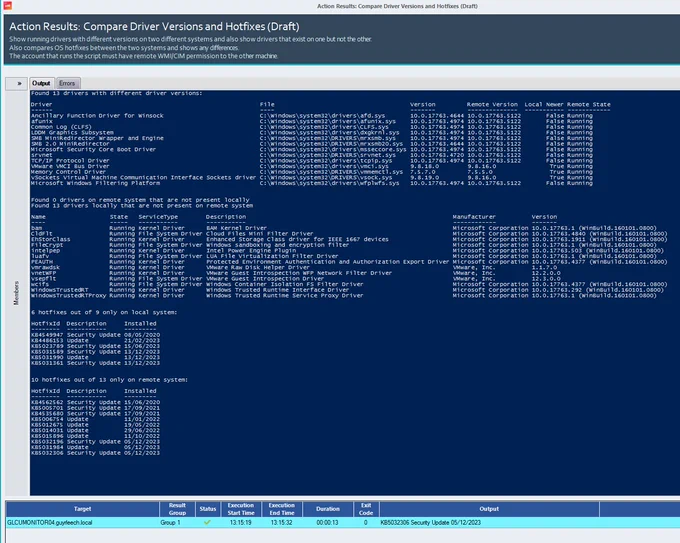Click 'Microsoft Security Core Boot Driver' entry

pyautogui.click(x=93, y=150)
